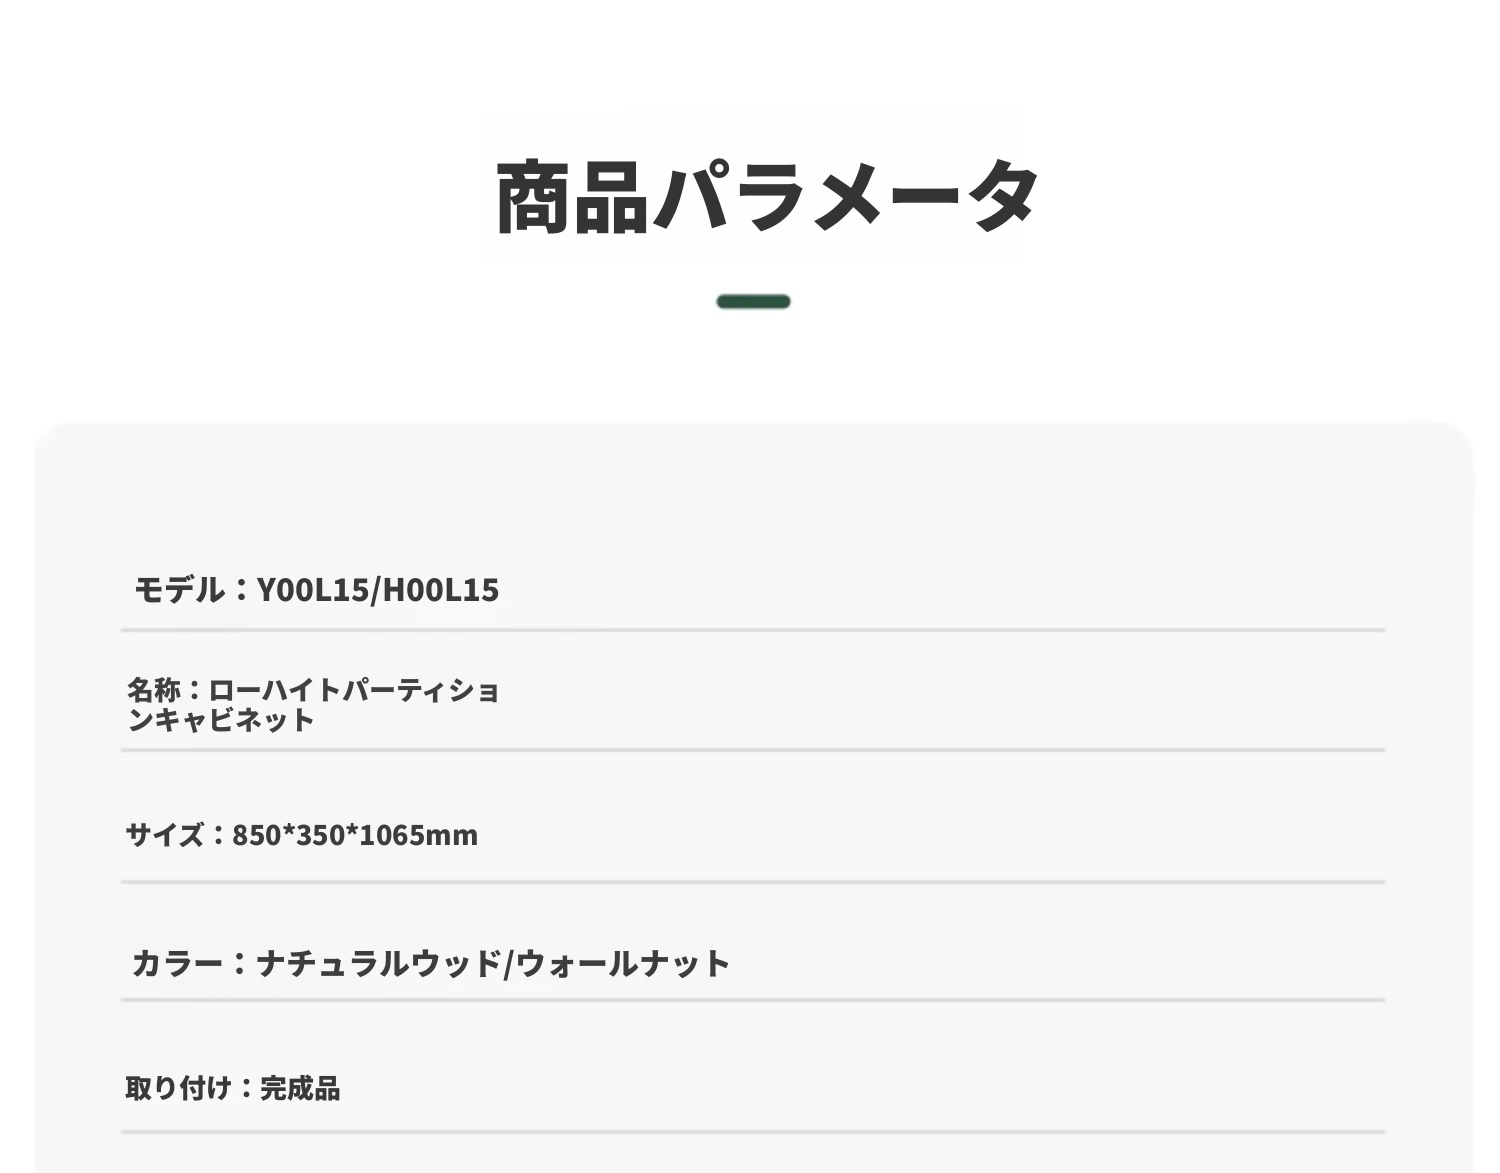
Task: Select the H00L15 model code
Action: click(441, 590)
